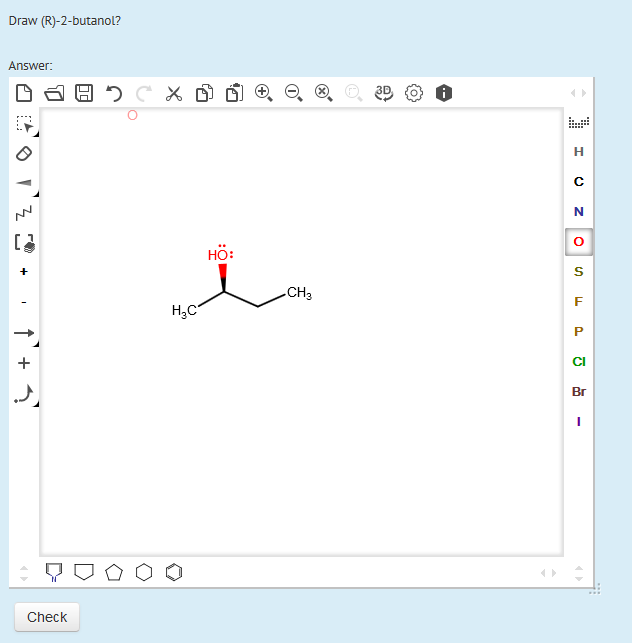This screenshot has width=632, height=643.
Task: Open the periodic table
Action: point(579,122)
